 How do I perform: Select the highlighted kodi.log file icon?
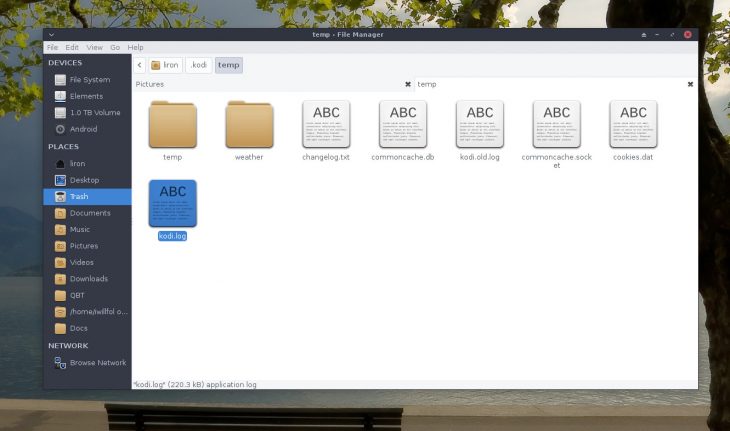(173, 203)
